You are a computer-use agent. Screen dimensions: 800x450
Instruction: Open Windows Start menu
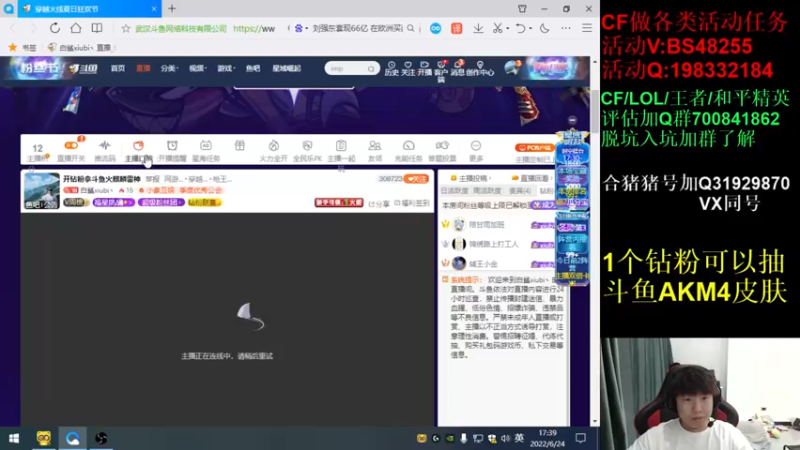(14, 438)
